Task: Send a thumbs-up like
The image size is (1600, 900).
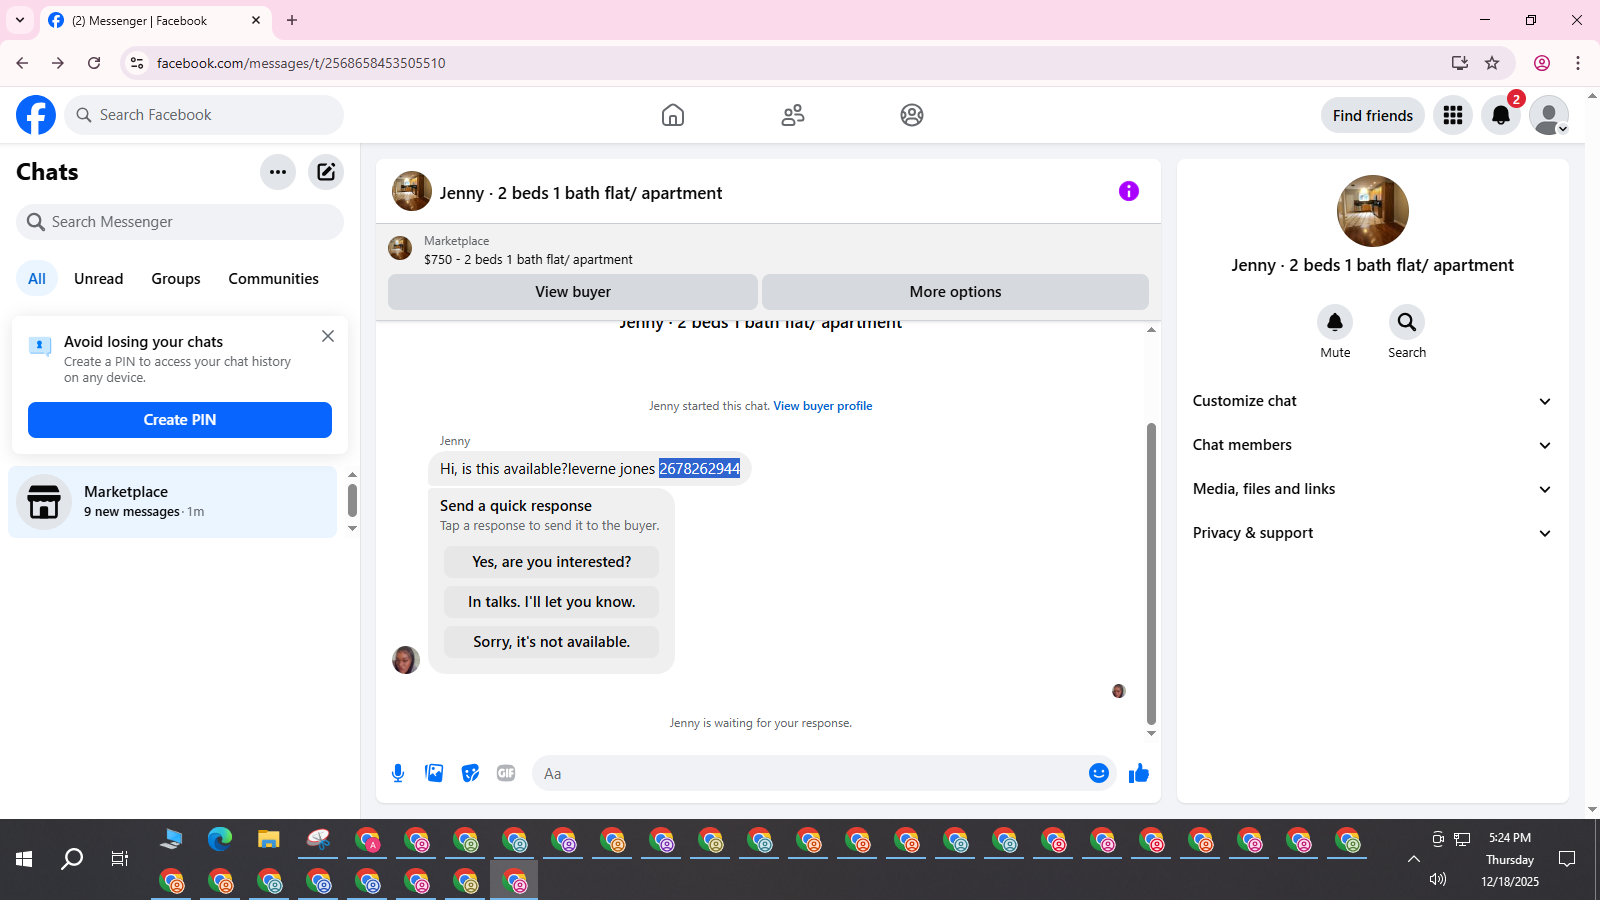Action: click(x=1139, y=773)
